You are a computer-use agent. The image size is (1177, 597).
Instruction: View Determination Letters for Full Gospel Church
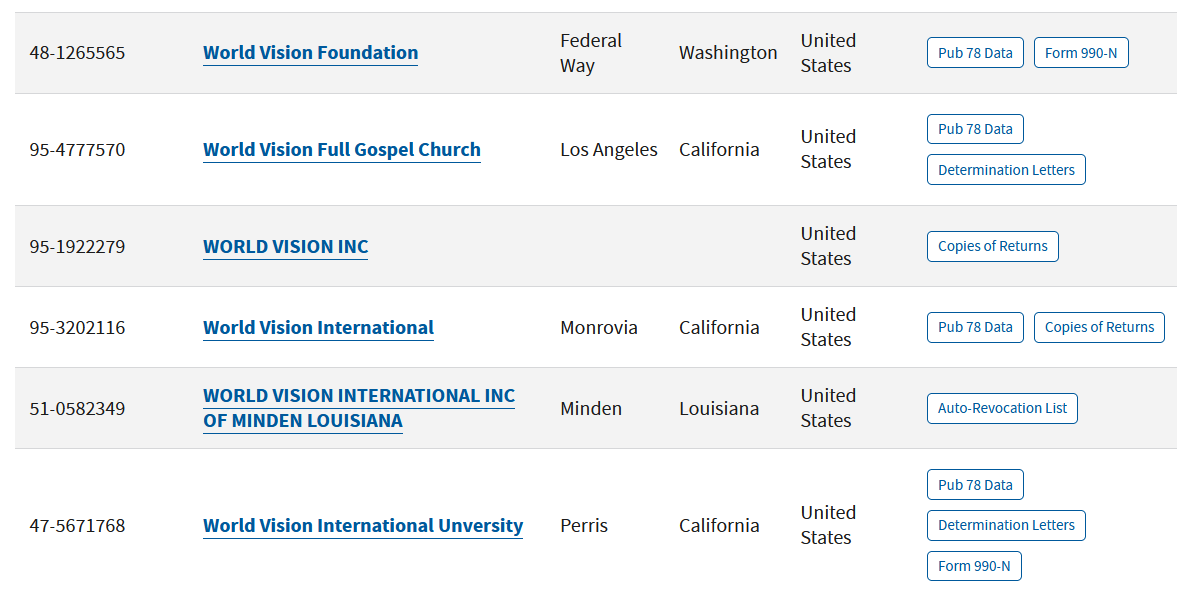coord(1005,170)
